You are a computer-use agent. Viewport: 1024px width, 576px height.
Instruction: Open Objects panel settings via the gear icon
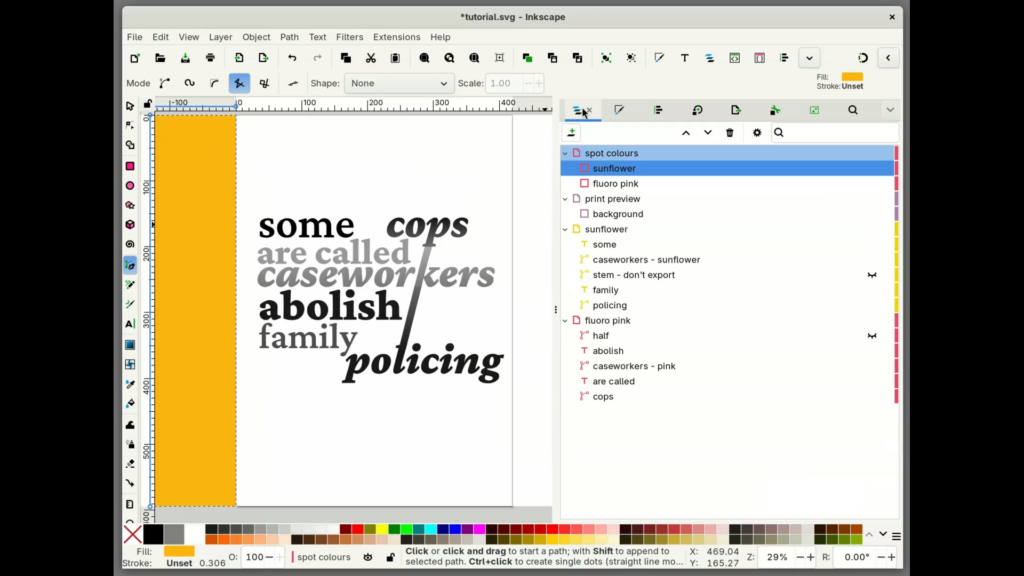(757, 132)
